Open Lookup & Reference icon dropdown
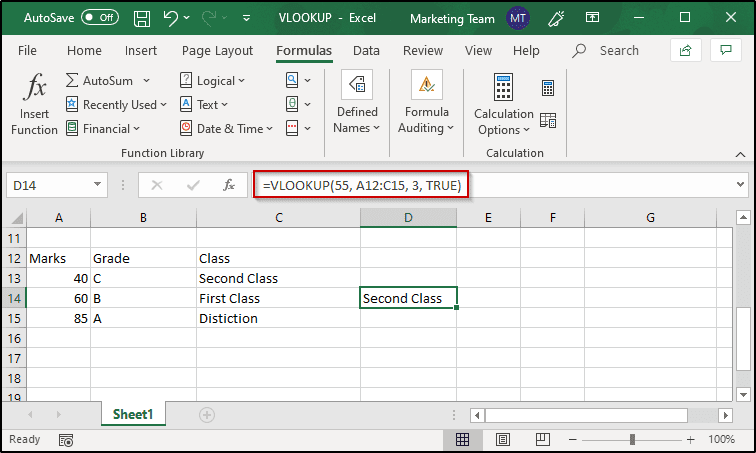Image resolution: width=756 pixels, height=453 pixels. click(298, 80)
